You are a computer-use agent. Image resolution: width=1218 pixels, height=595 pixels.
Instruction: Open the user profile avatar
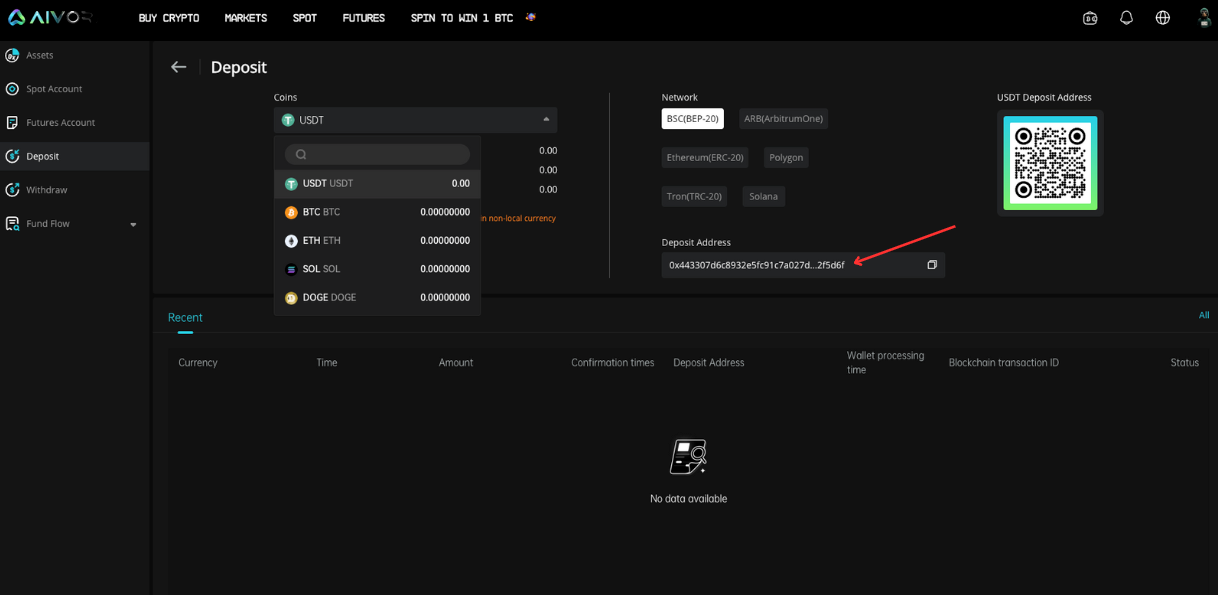point(1204,17)
